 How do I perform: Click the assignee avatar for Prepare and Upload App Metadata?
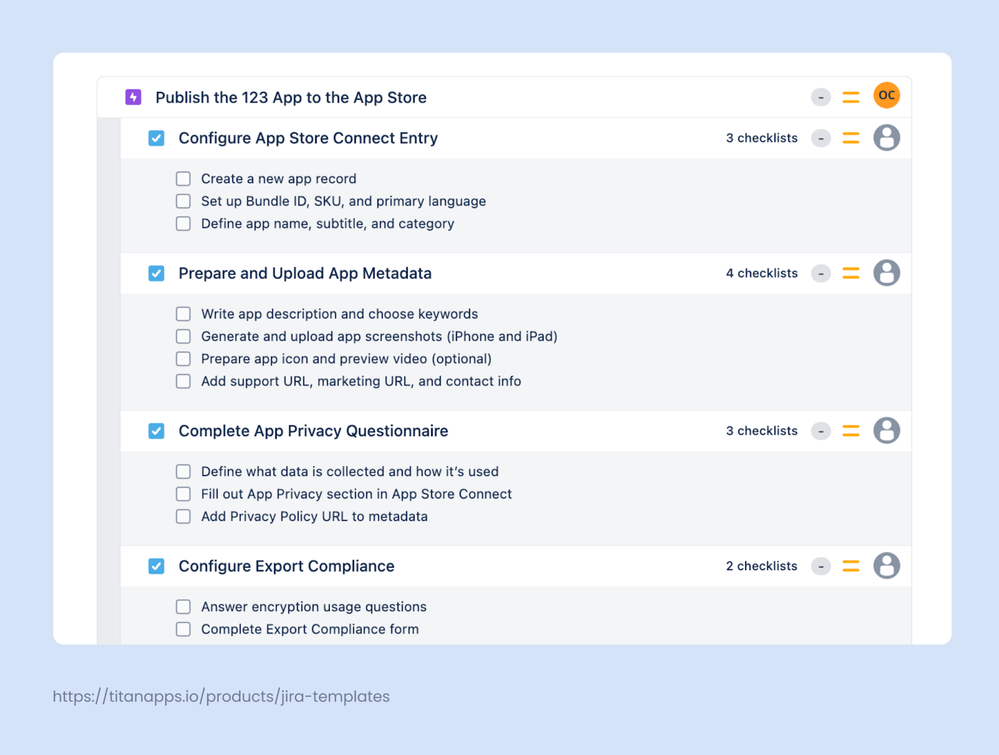tap(887, 273)
